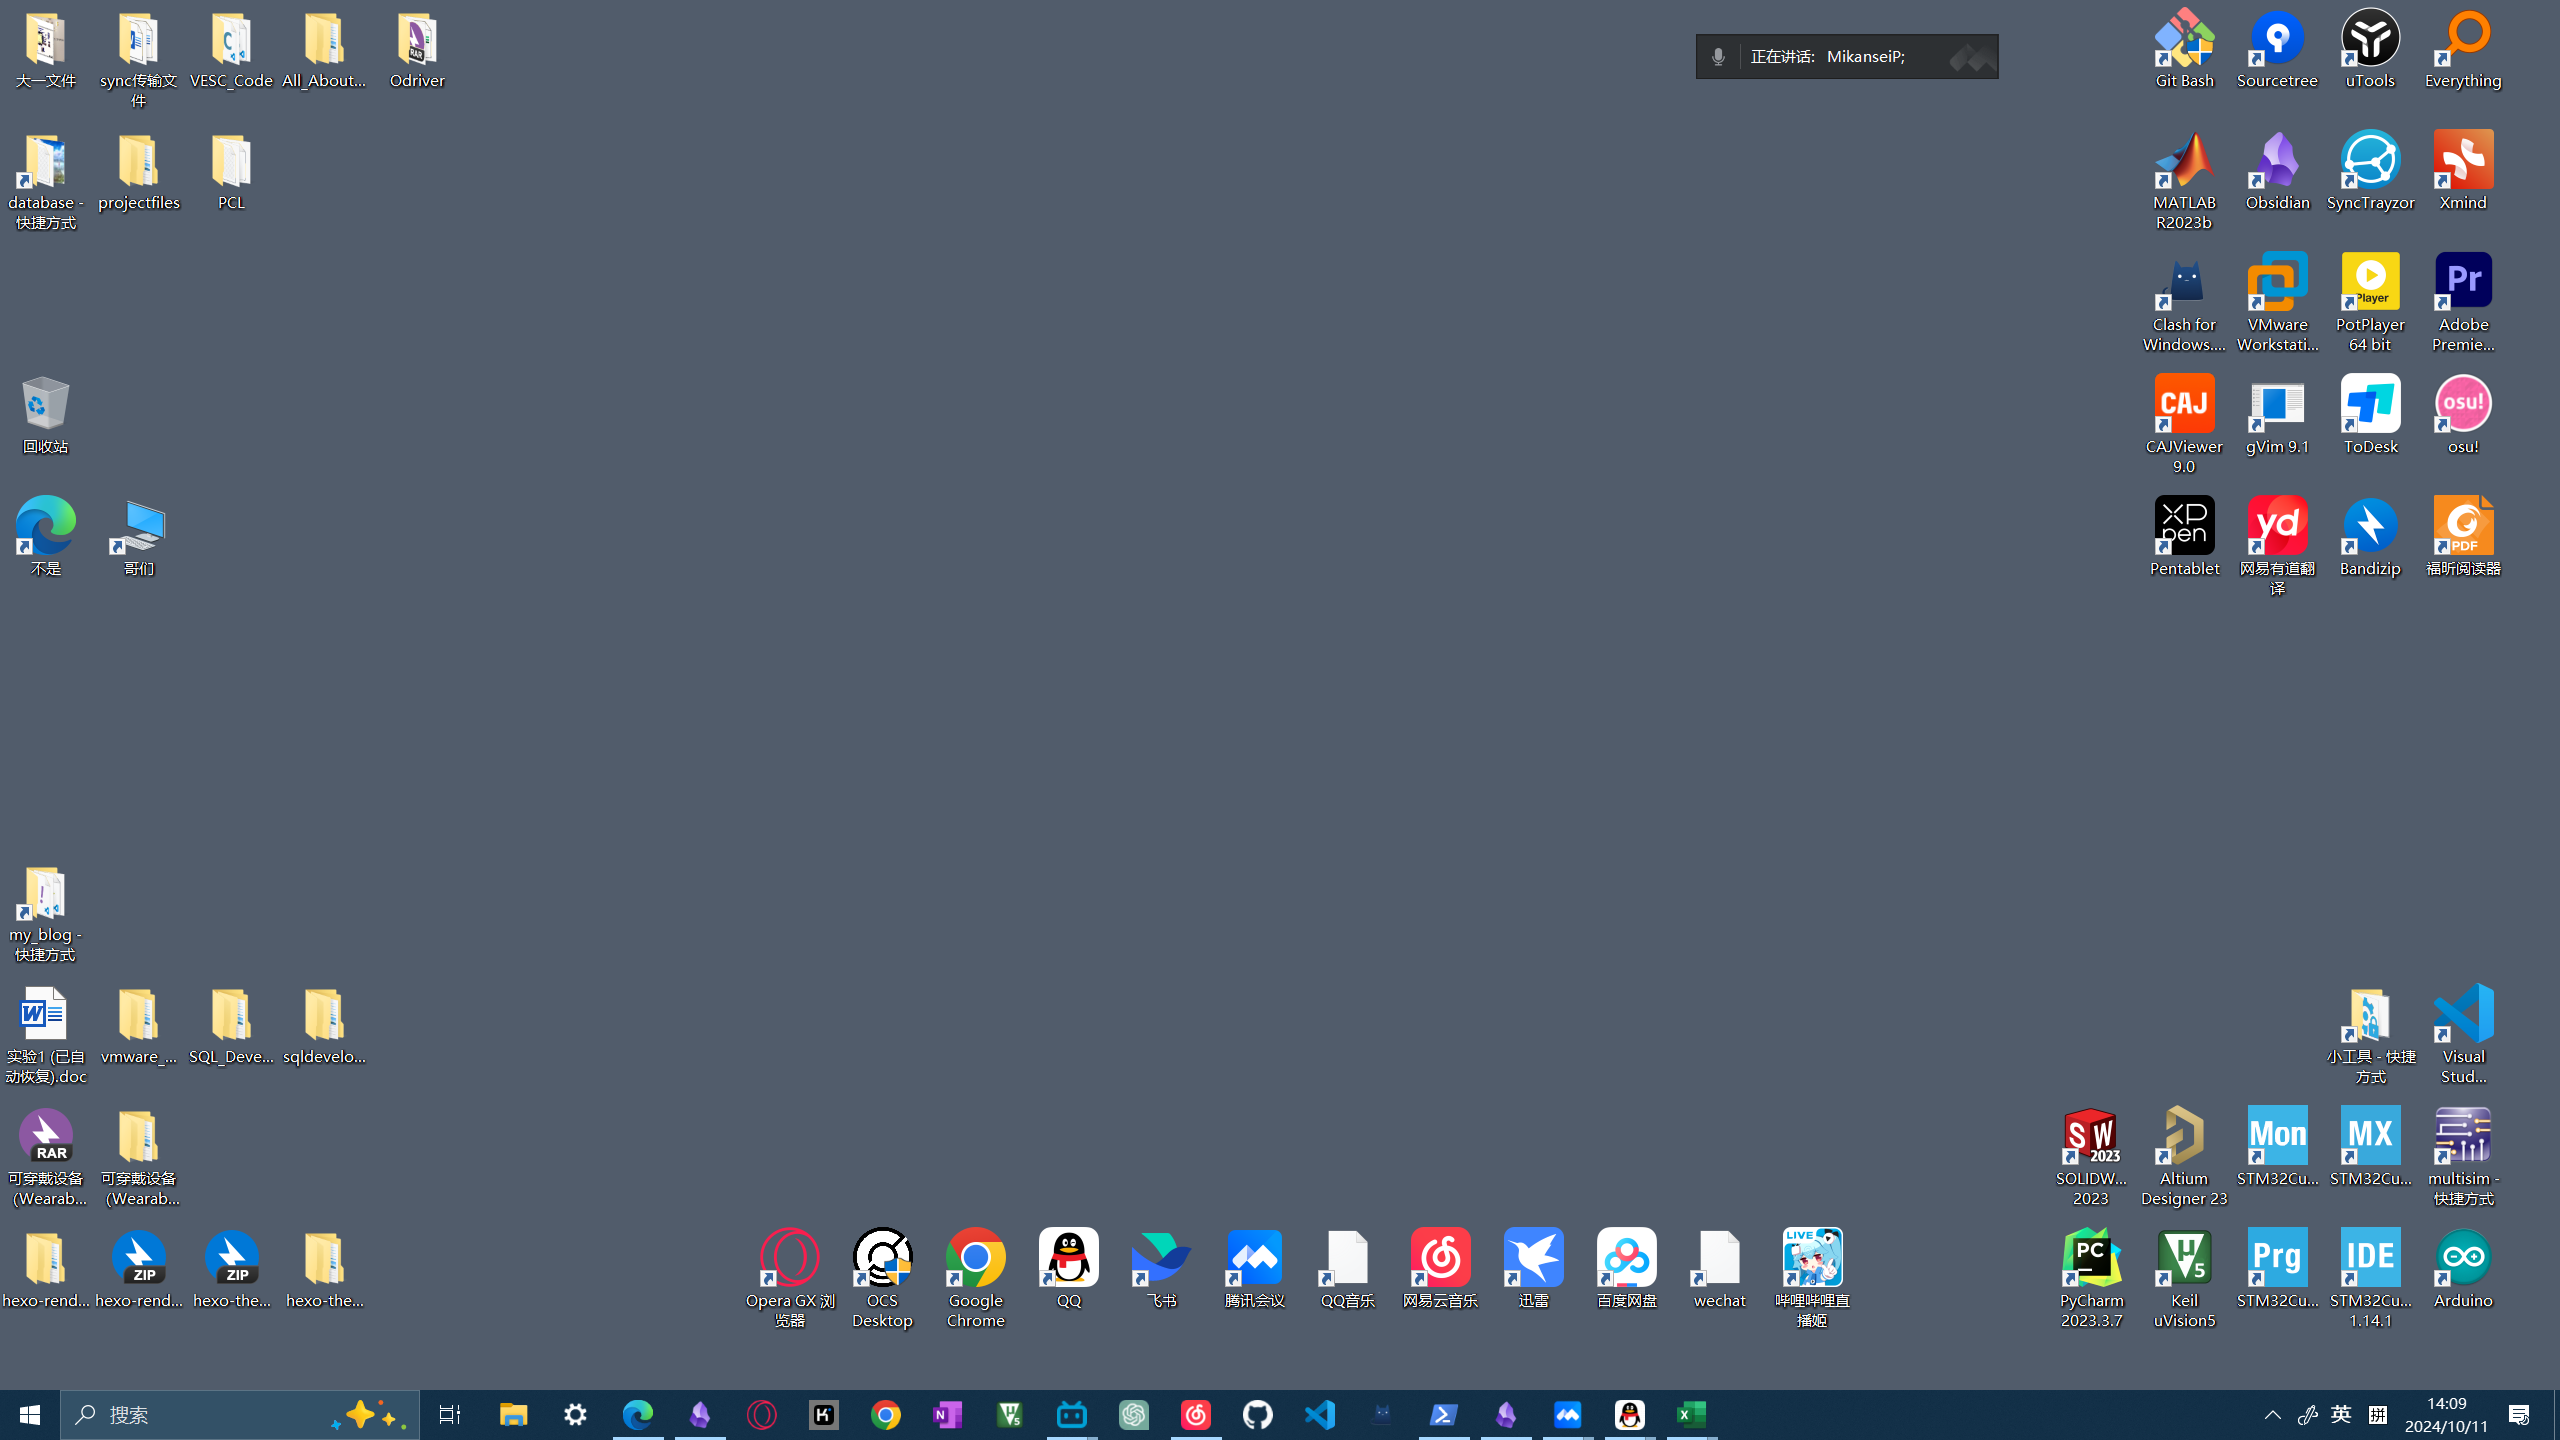Open the Obsidian desktop shortcut

[2277, 171]
